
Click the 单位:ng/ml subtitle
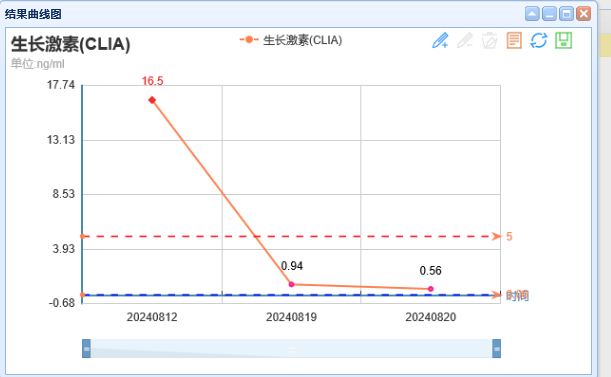pyautogui.click(x=37, y=64)
